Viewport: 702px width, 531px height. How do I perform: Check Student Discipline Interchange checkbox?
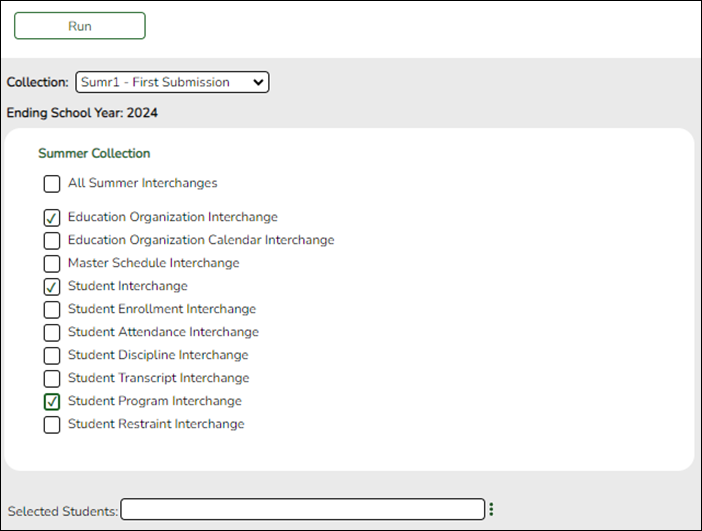(x=52, y=355)
